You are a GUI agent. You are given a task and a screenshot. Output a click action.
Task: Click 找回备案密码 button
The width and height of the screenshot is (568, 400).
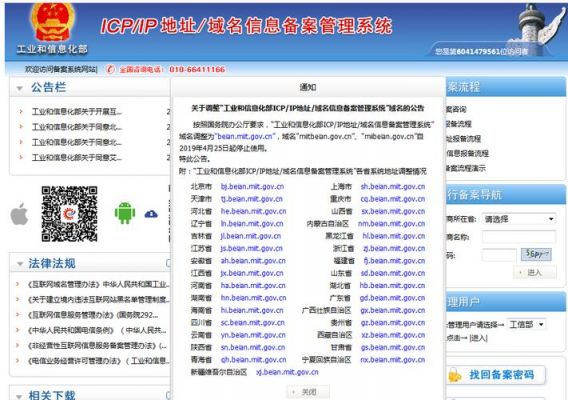496,375
